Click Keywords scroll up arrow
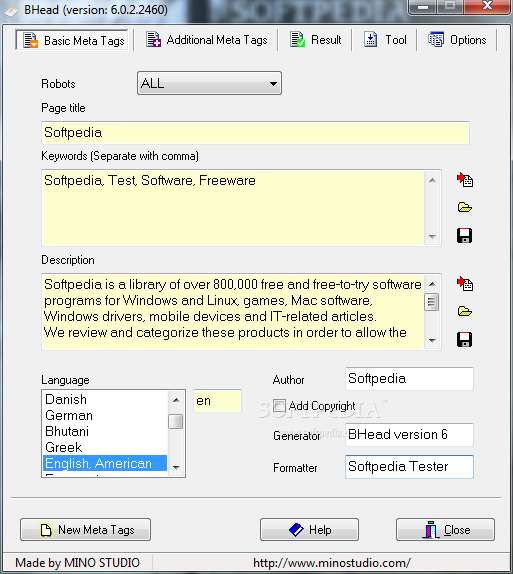This screenshot has width=513, height=574. 432,180
